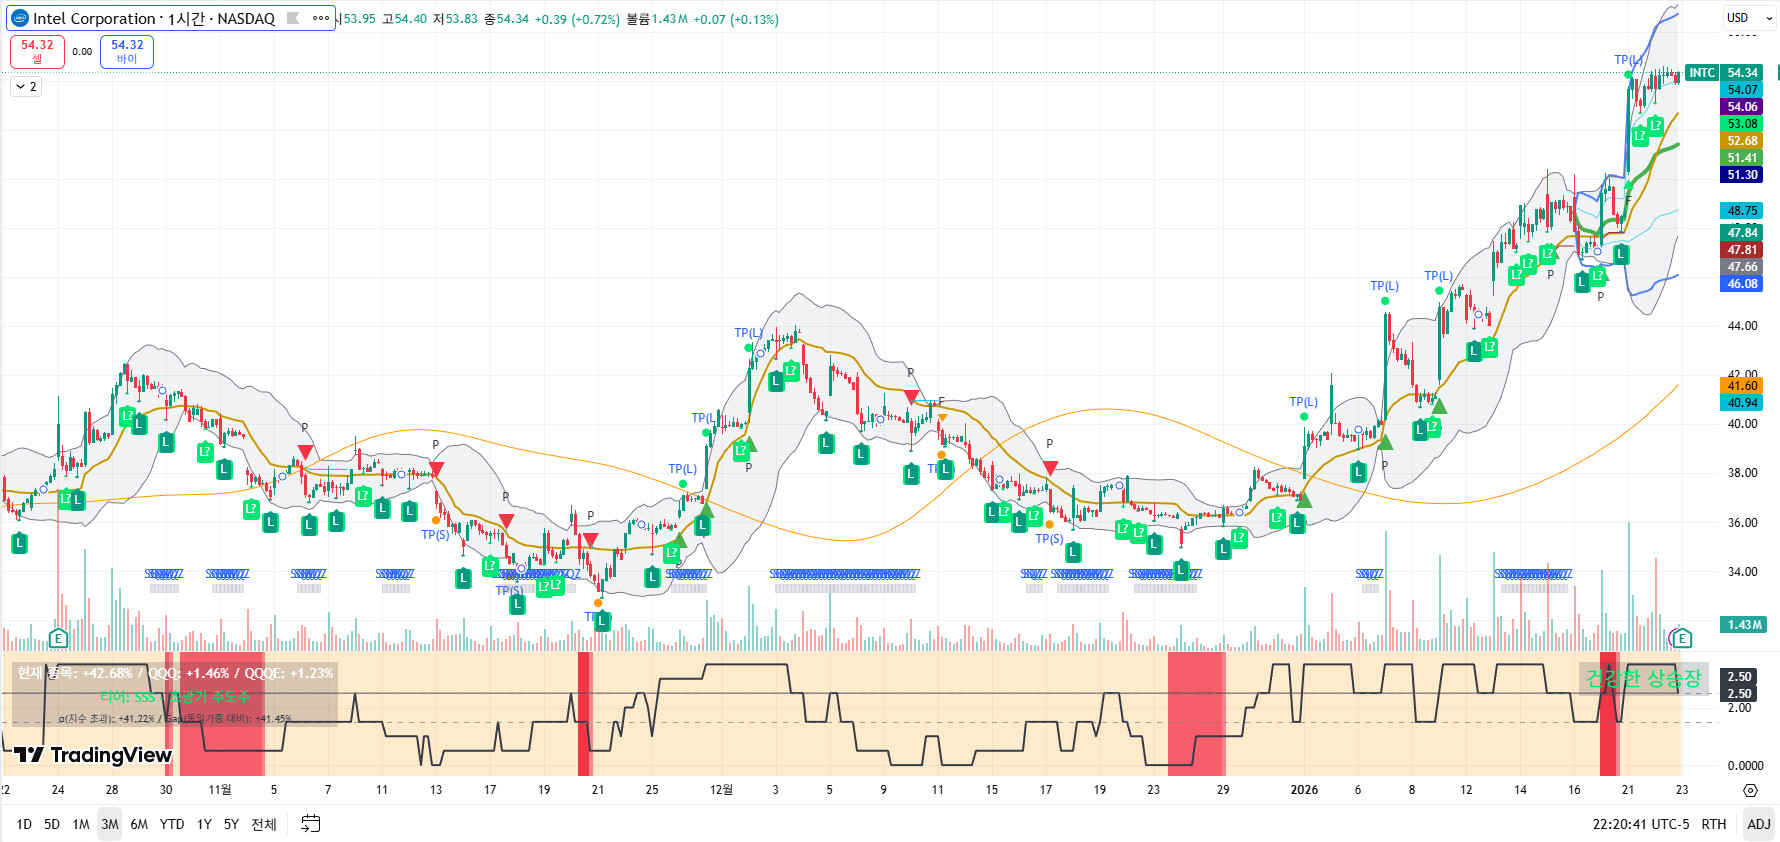Select the 3M time range

(110, 824)
